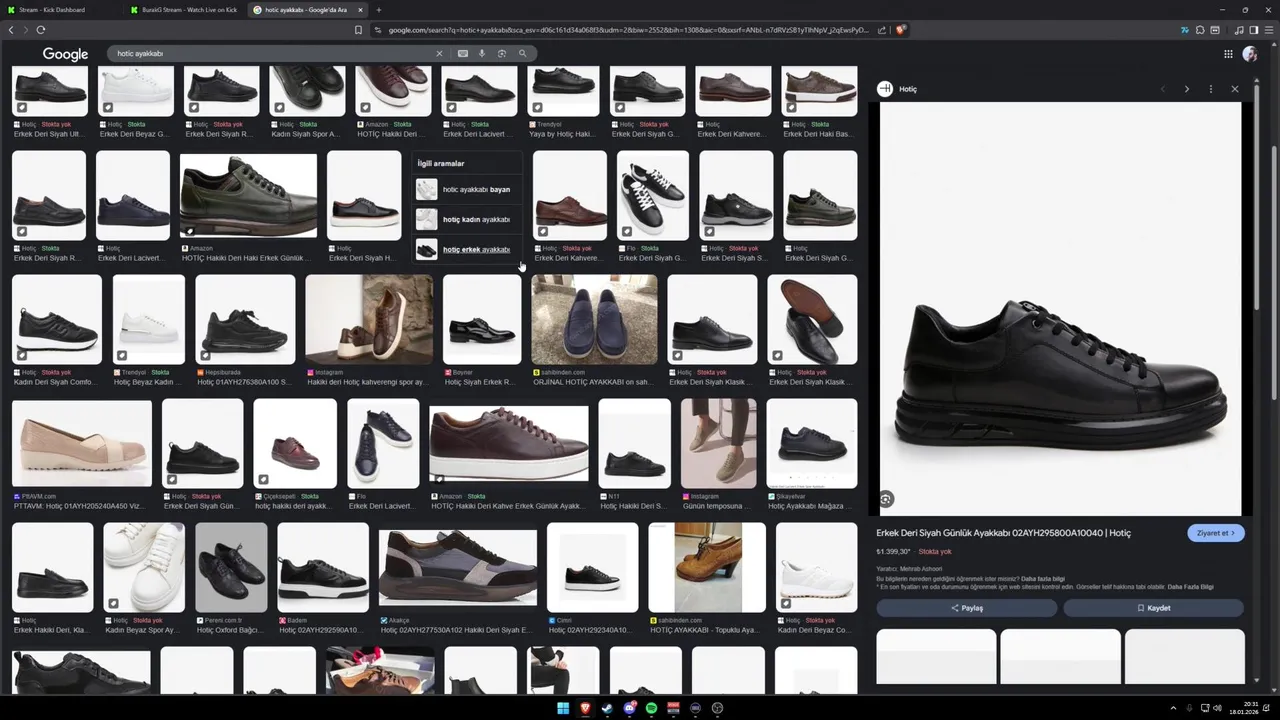Click the Paylaş share button
The height and width of the screenshot is (720, 1280).
tap(966, 608)
